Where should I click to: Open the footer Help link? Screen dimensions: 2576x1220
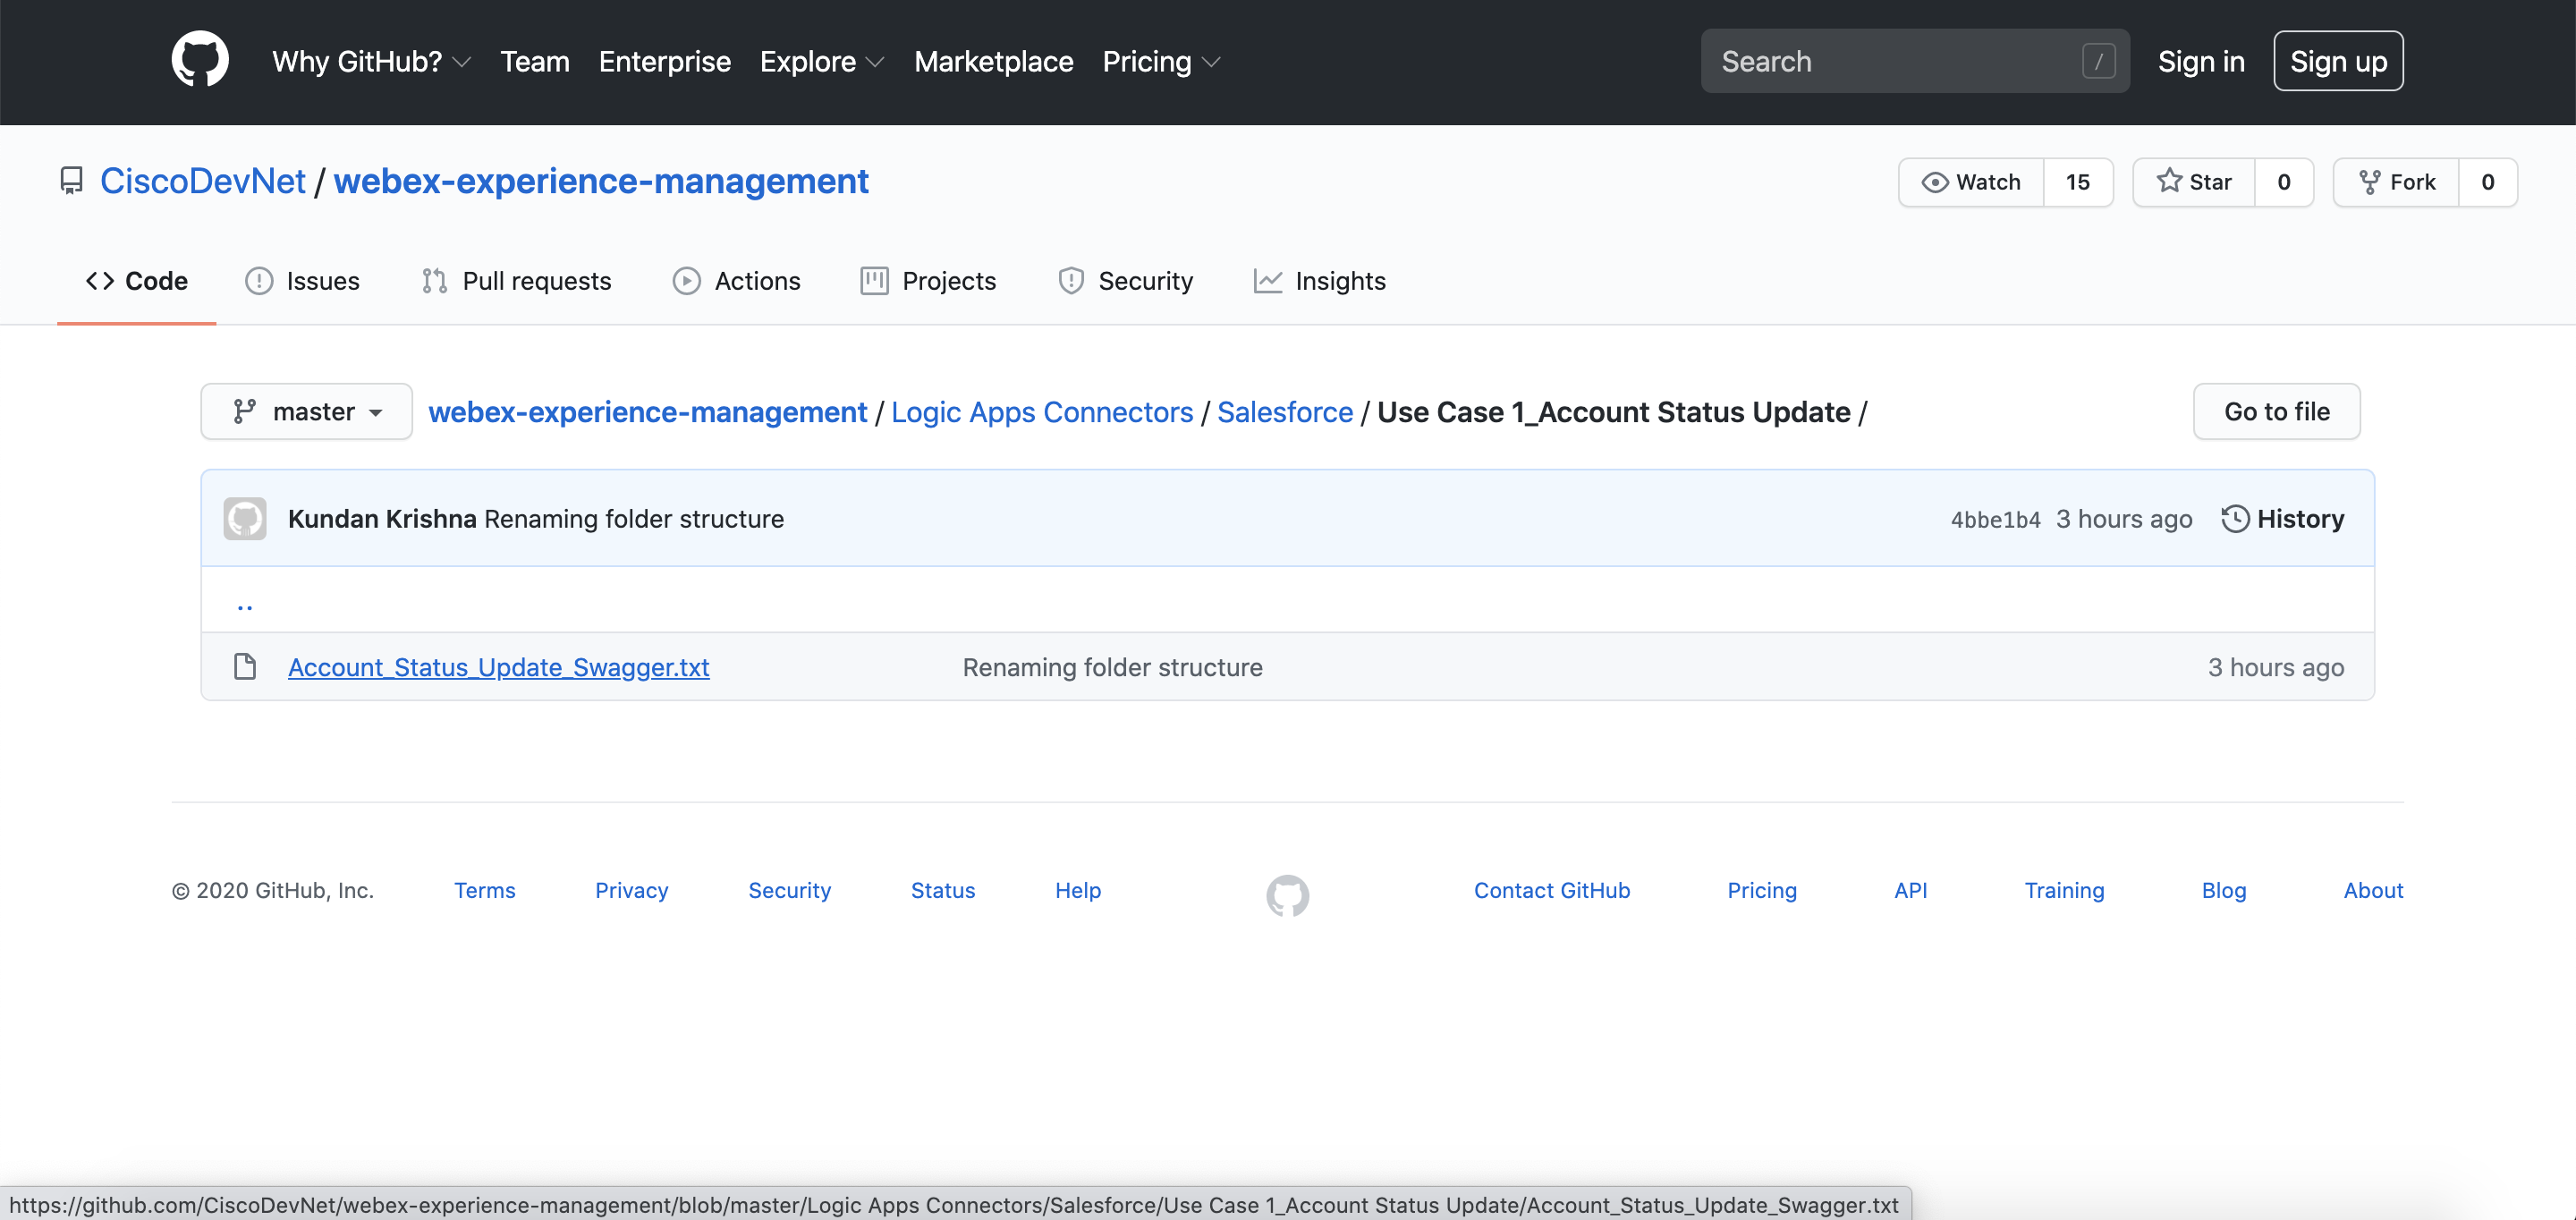(1078, 890)
